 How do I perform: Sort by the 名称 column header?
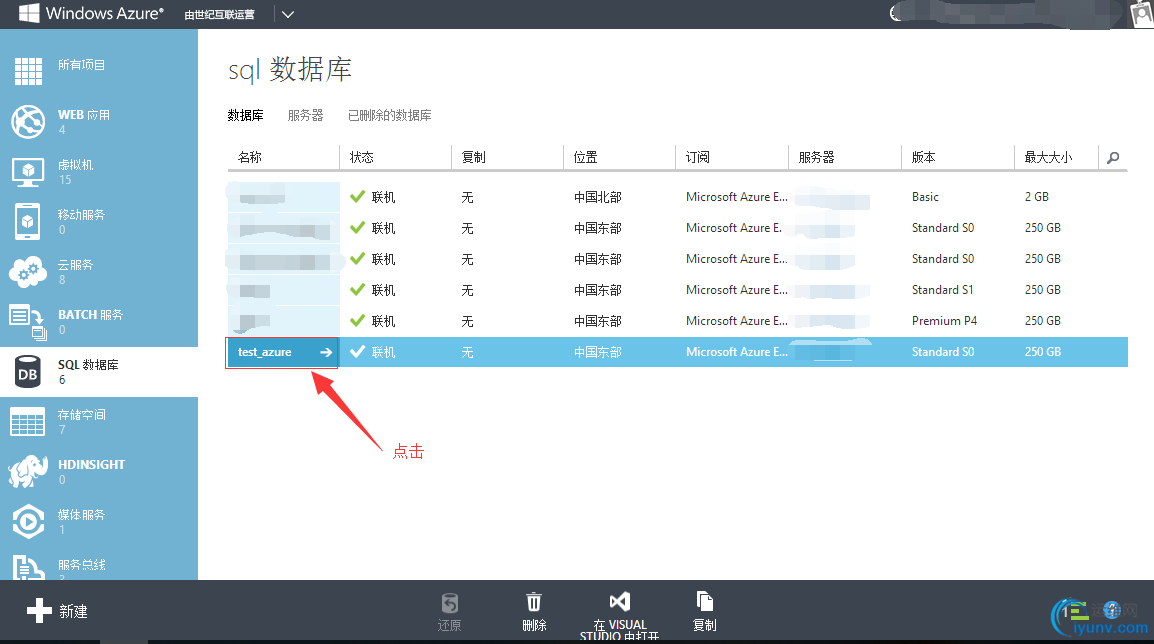[249, 158]
